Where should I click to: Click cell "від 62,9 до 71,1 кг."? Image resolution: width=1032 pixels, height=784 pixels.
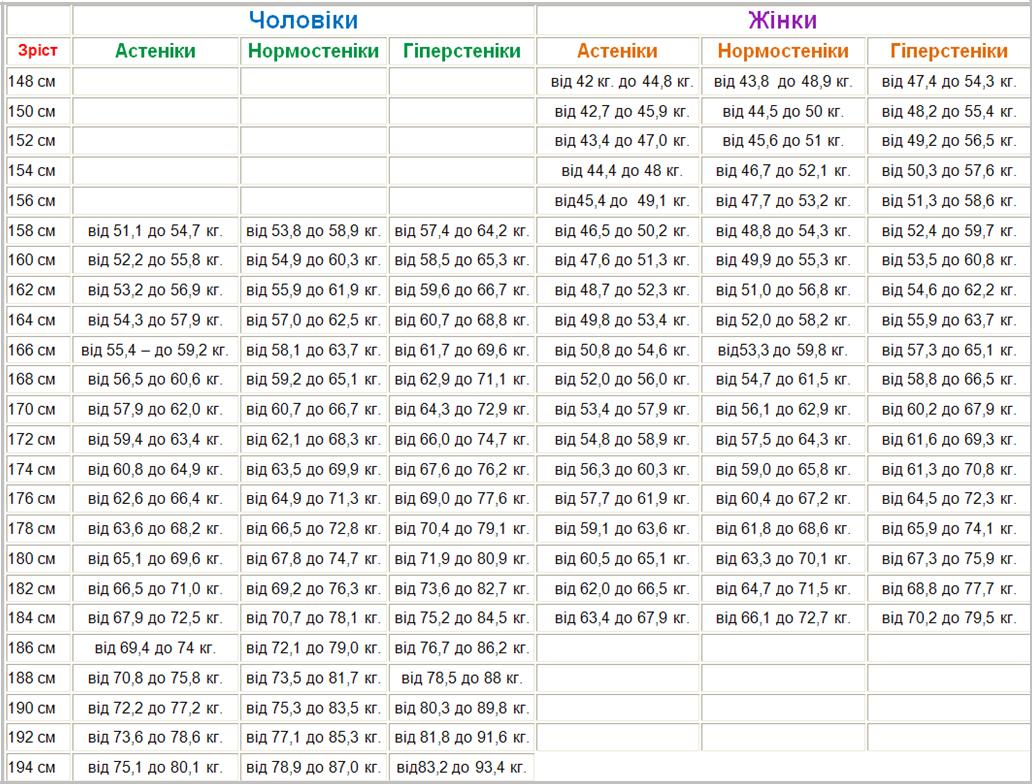(462, 380)
